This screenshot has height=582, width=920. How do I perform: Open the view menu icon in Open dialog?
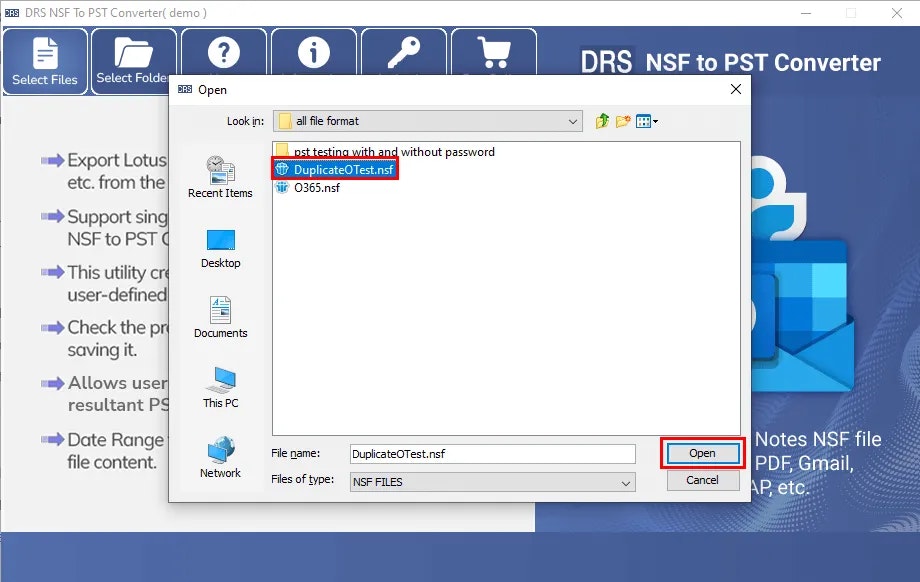(x=647, y=121)
